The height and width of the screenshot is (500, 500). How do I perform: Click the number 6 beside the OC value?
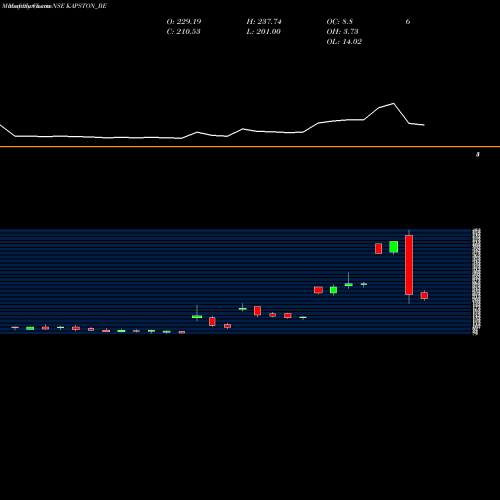(x=408, y=21)
